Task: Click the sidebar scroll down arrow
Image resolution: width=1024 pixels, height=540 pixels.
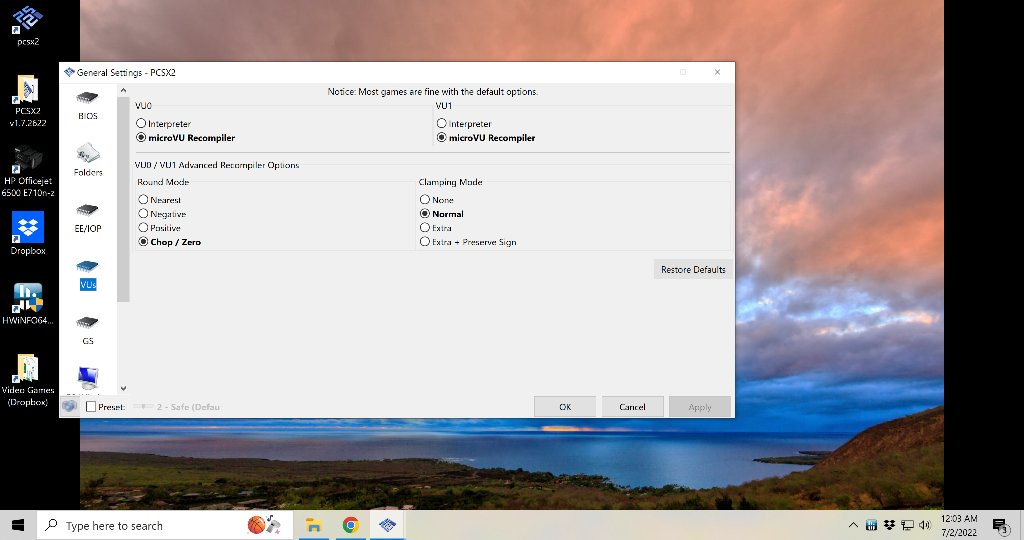Action: point(123,389)
